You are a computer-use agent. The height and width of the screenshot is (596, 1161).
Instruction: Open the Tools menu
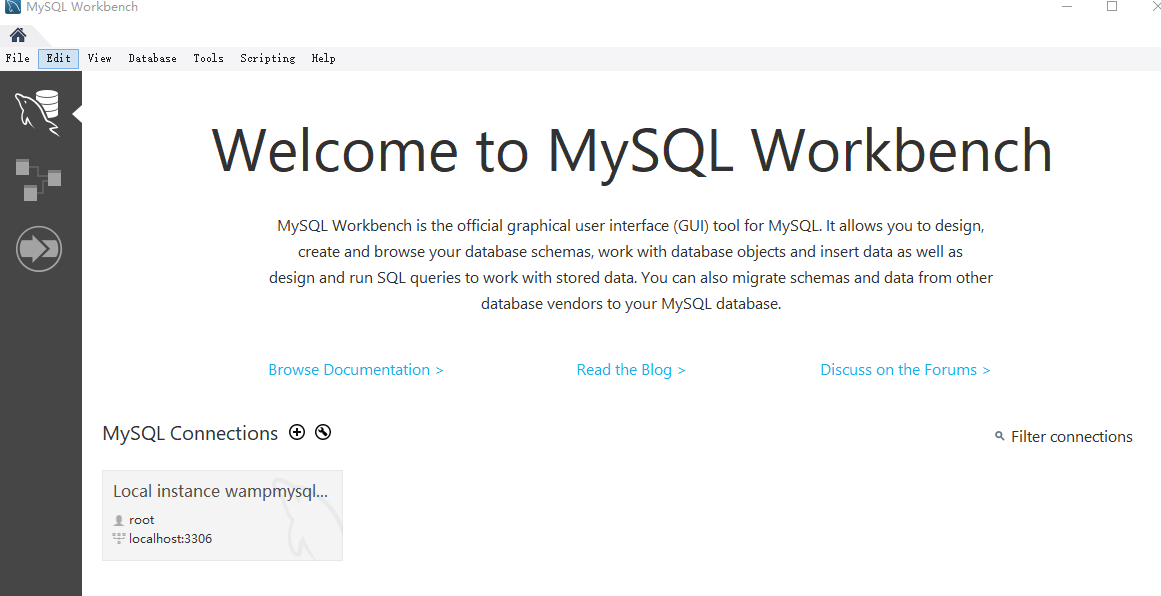[208, 58]
